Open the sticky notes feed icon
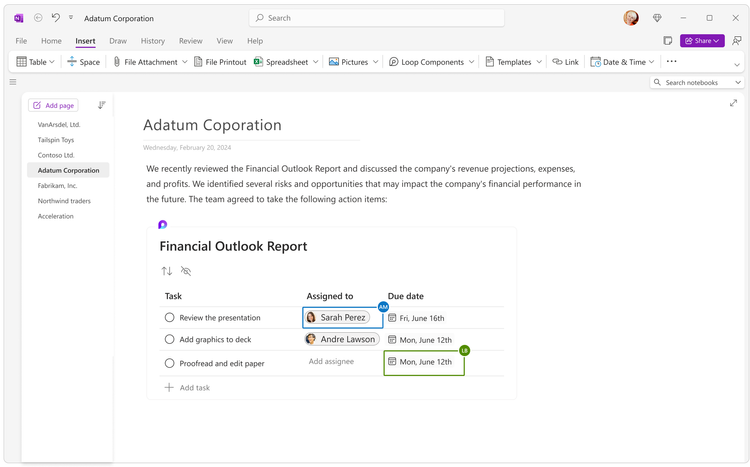 [668, 41]
